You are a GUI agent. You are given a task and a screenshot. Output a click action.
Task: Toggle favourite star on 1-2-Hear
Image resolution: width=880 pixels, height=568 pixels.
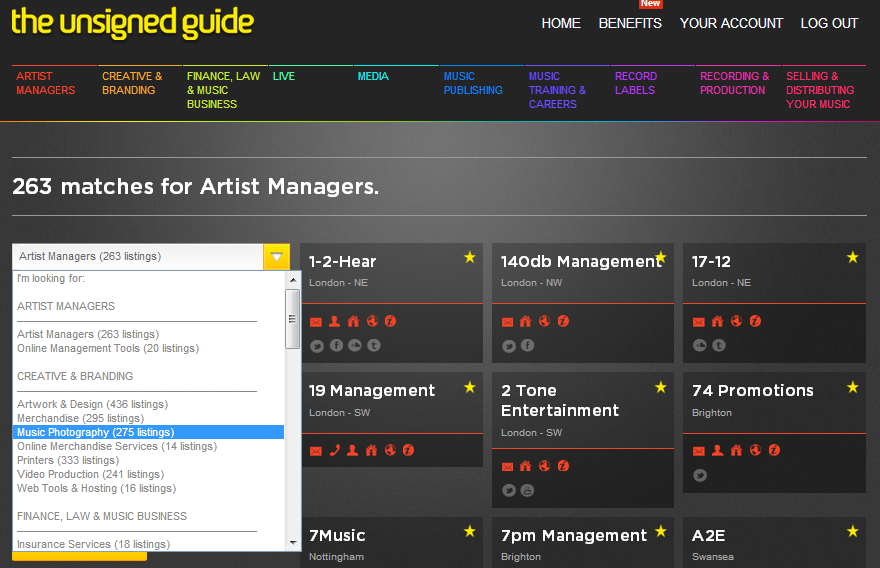(x=470, y=258)
